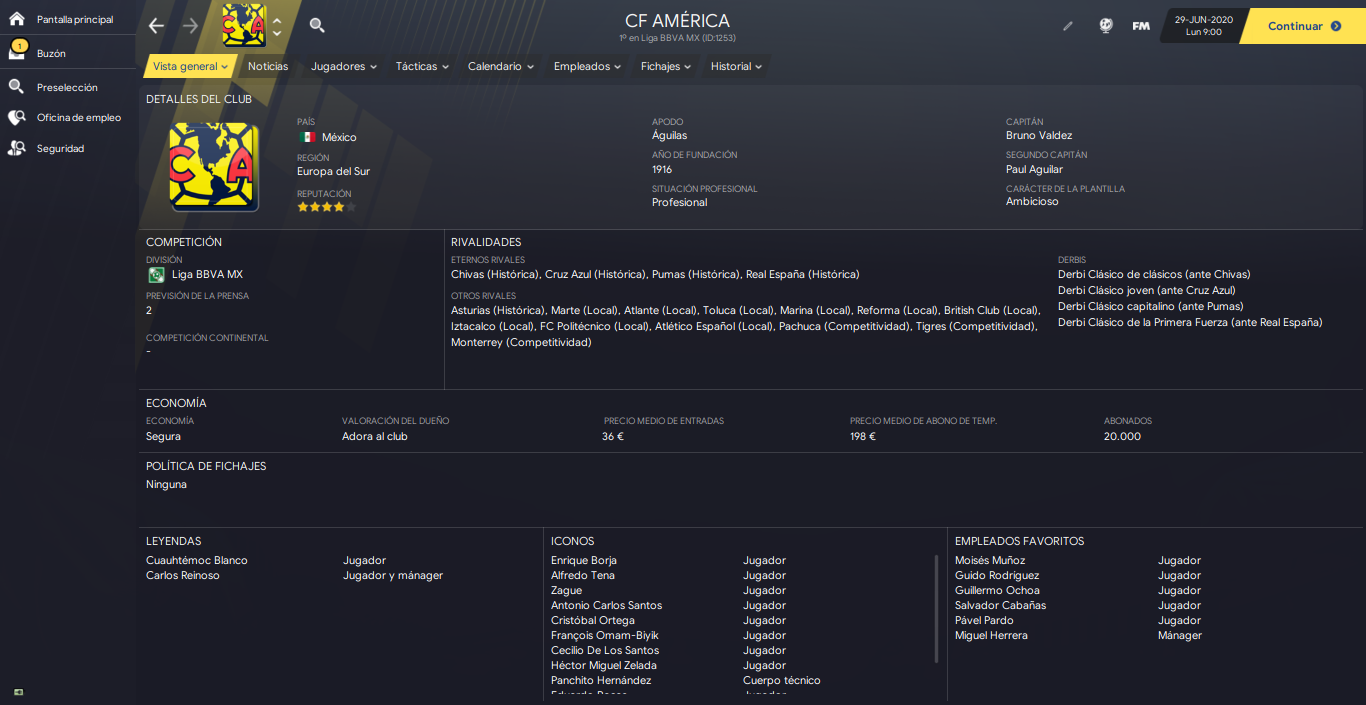Open the Noticias tab
This screenshot has height=705, width=1366.
click(268, 66)
